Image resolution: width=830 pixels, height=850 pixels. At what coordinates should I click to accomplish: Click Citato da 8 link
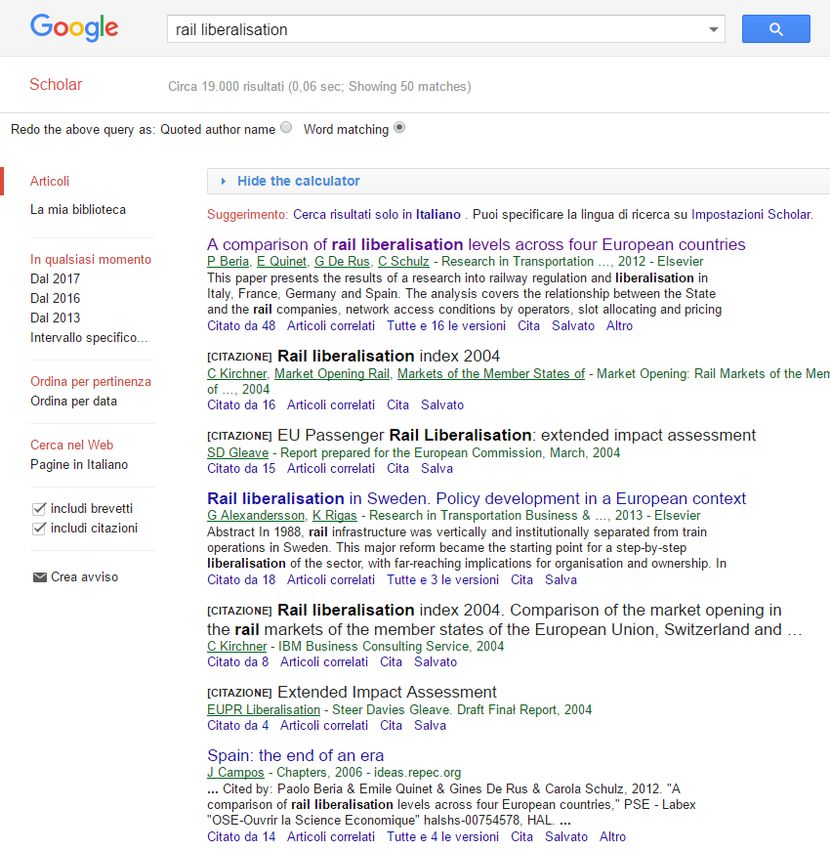[237, 662]
